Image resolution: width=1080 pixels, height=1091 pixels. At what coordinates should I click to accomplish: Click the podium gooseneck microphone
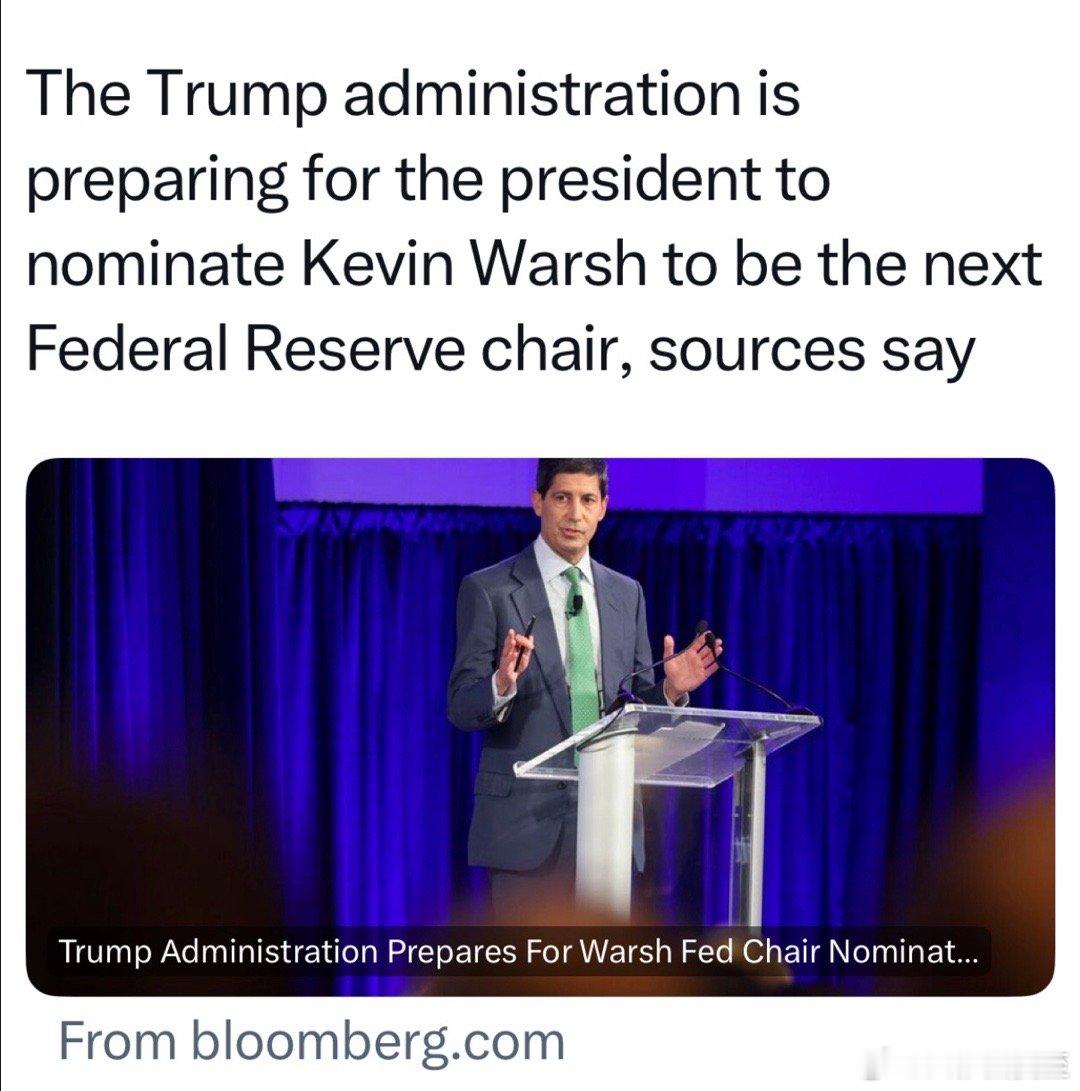[x=750, y=673]
